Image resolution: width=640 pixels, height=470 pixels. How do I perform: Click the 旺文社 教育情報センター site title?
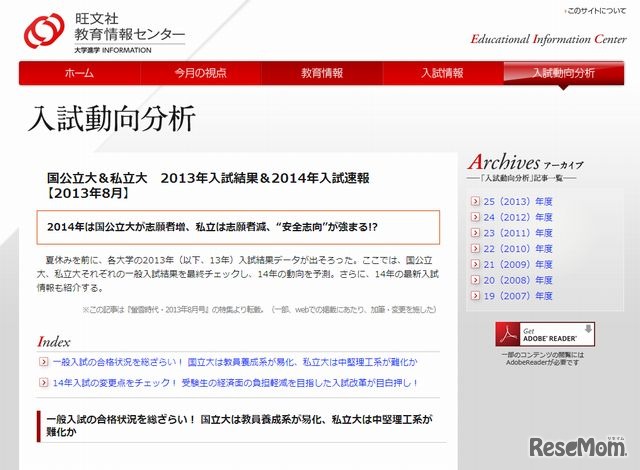[129, 27]
